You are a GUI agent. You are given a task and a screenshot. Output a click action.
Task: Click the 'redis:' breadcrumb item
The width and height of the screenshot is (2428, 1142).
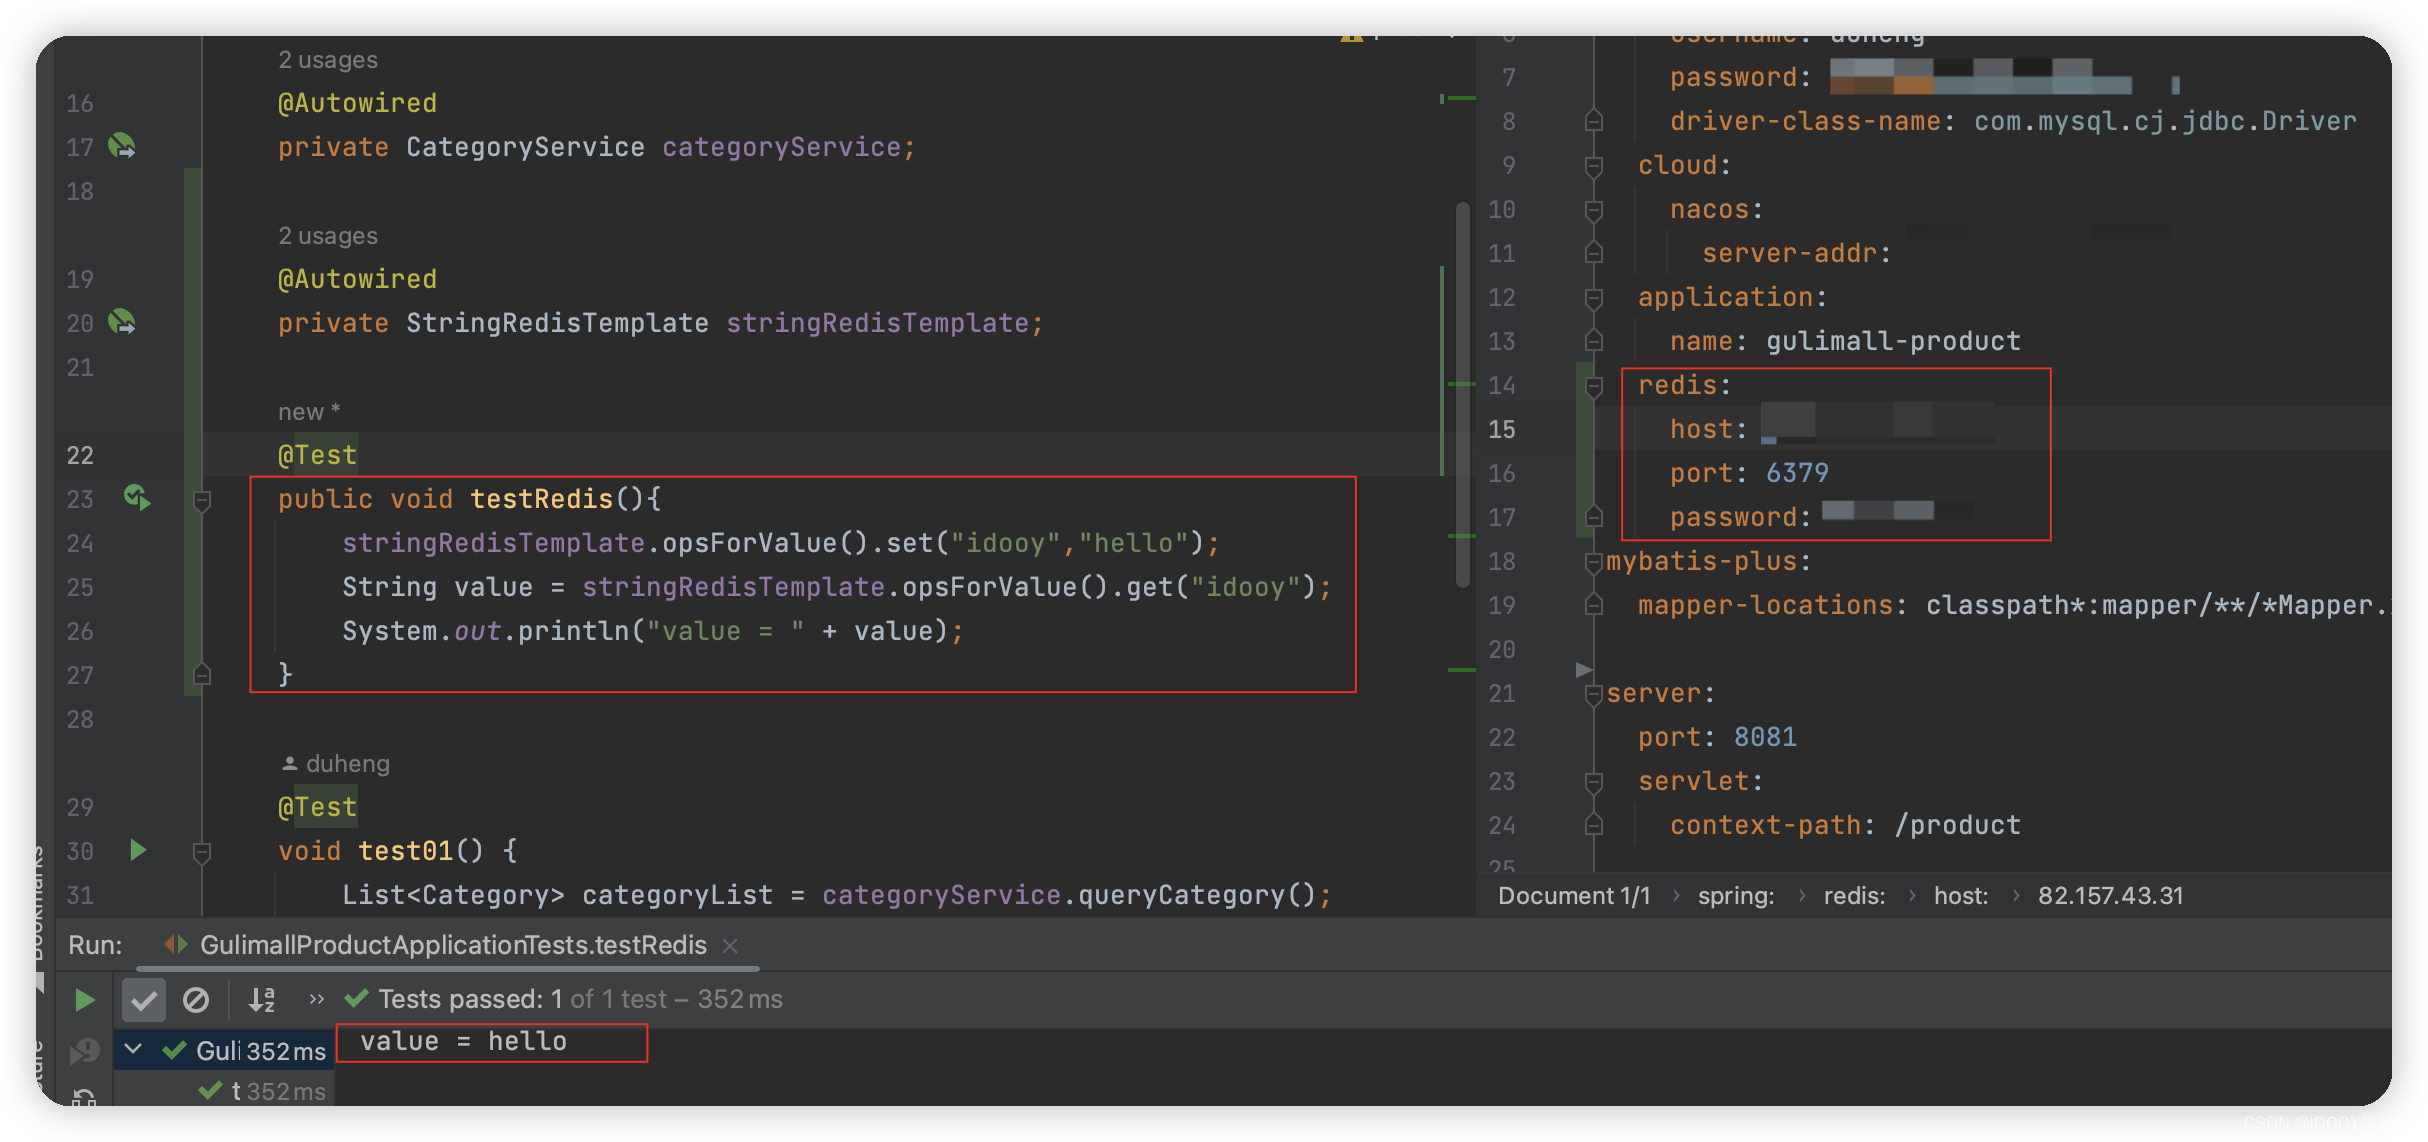pyautogui.click(x=1854, y=895)
